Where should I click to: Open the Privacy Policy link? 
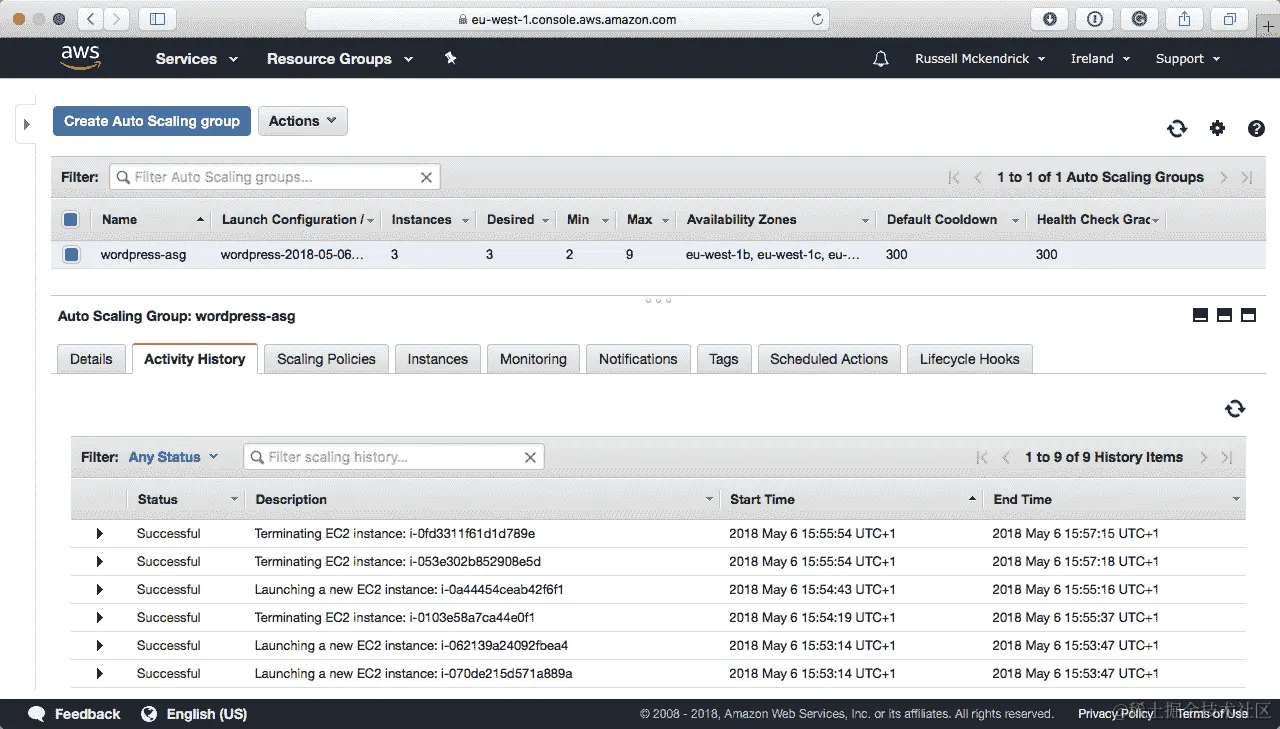click(x=1116, y=714)
